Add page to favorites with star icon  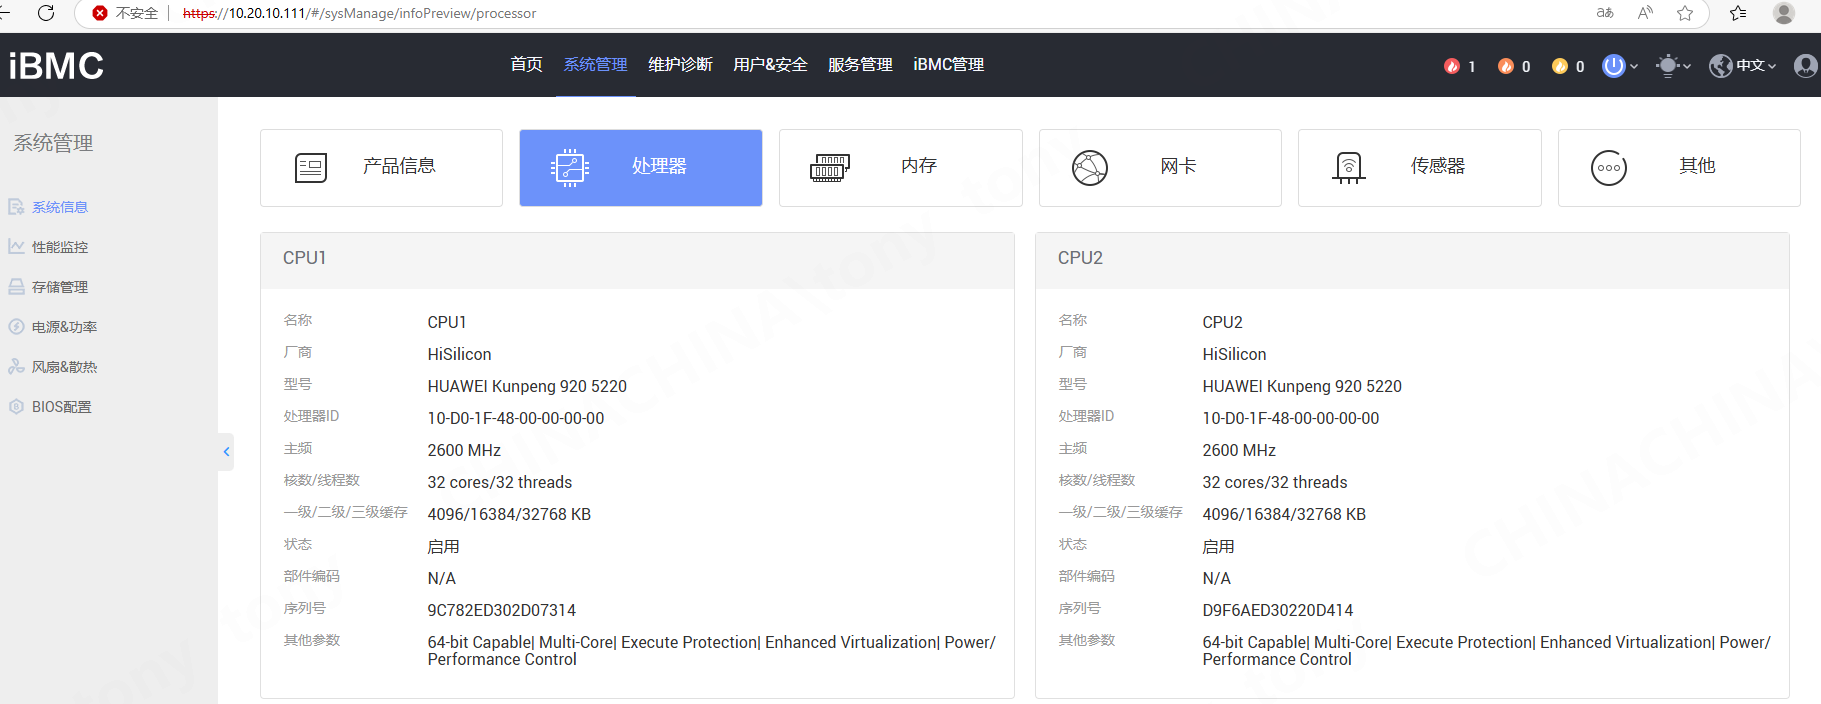pyautogui.click(x=1685, y=13)
